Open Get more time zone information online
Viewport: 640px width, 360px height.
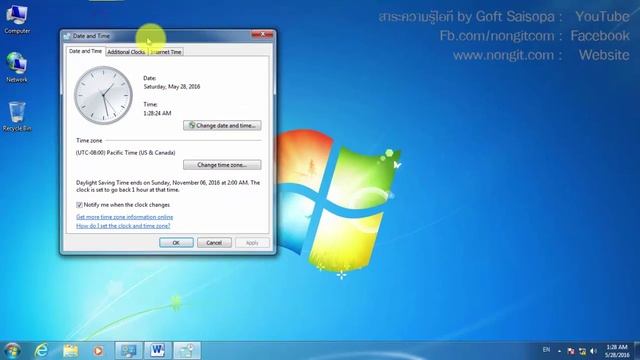[124, 217]
